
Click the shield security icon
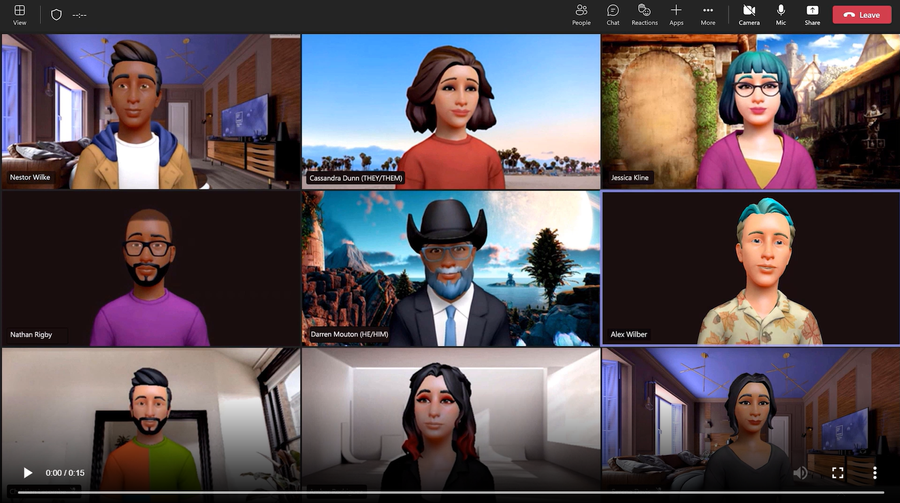click(56, 15)
